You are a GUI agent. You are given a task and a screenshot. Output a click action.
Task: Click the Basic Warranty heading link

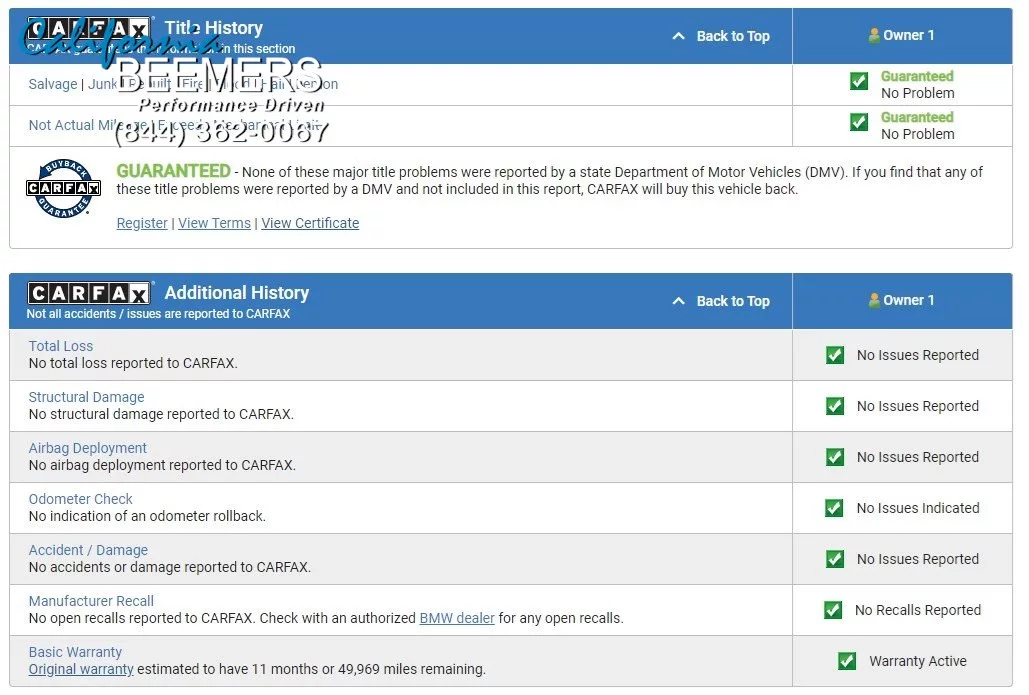coord(75,652)
